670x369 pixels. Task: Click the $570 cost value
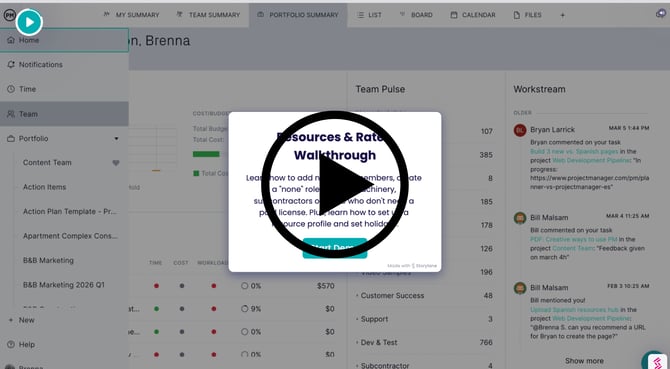[x=326, y=286]
